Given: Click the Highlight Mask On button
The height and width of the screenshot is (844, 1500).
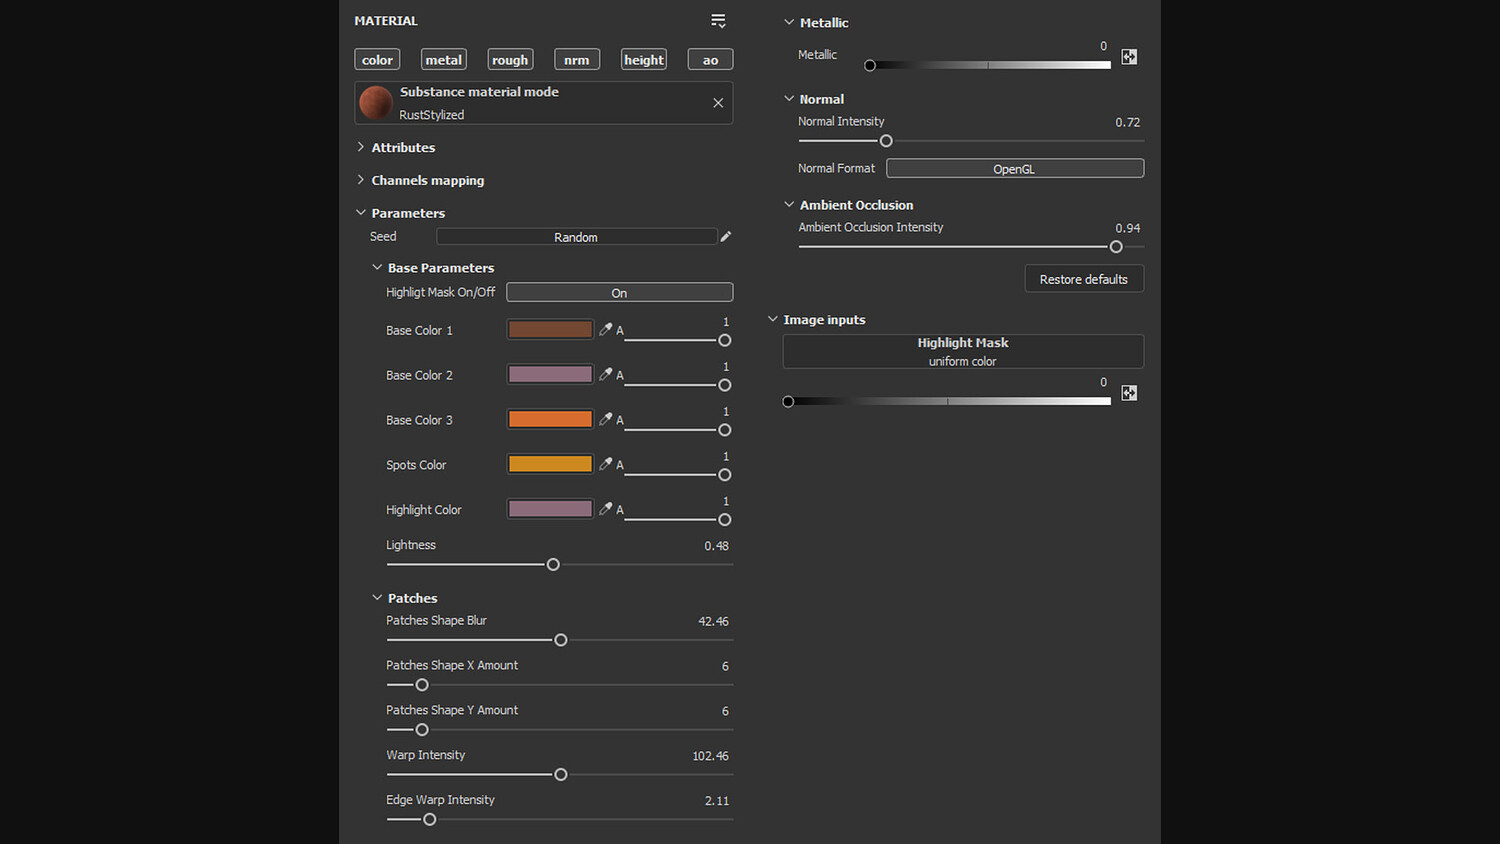Looking at the screenshot, I should (x=619, y=293).
